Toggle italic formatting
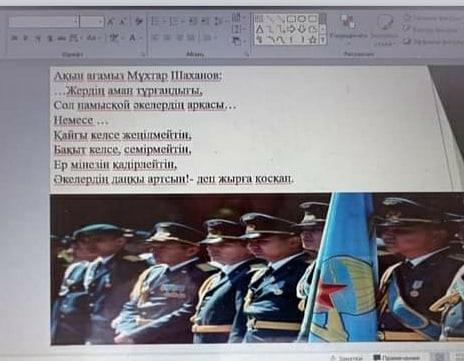Viewport: 464px width, 361px height. tap(26, 38)
